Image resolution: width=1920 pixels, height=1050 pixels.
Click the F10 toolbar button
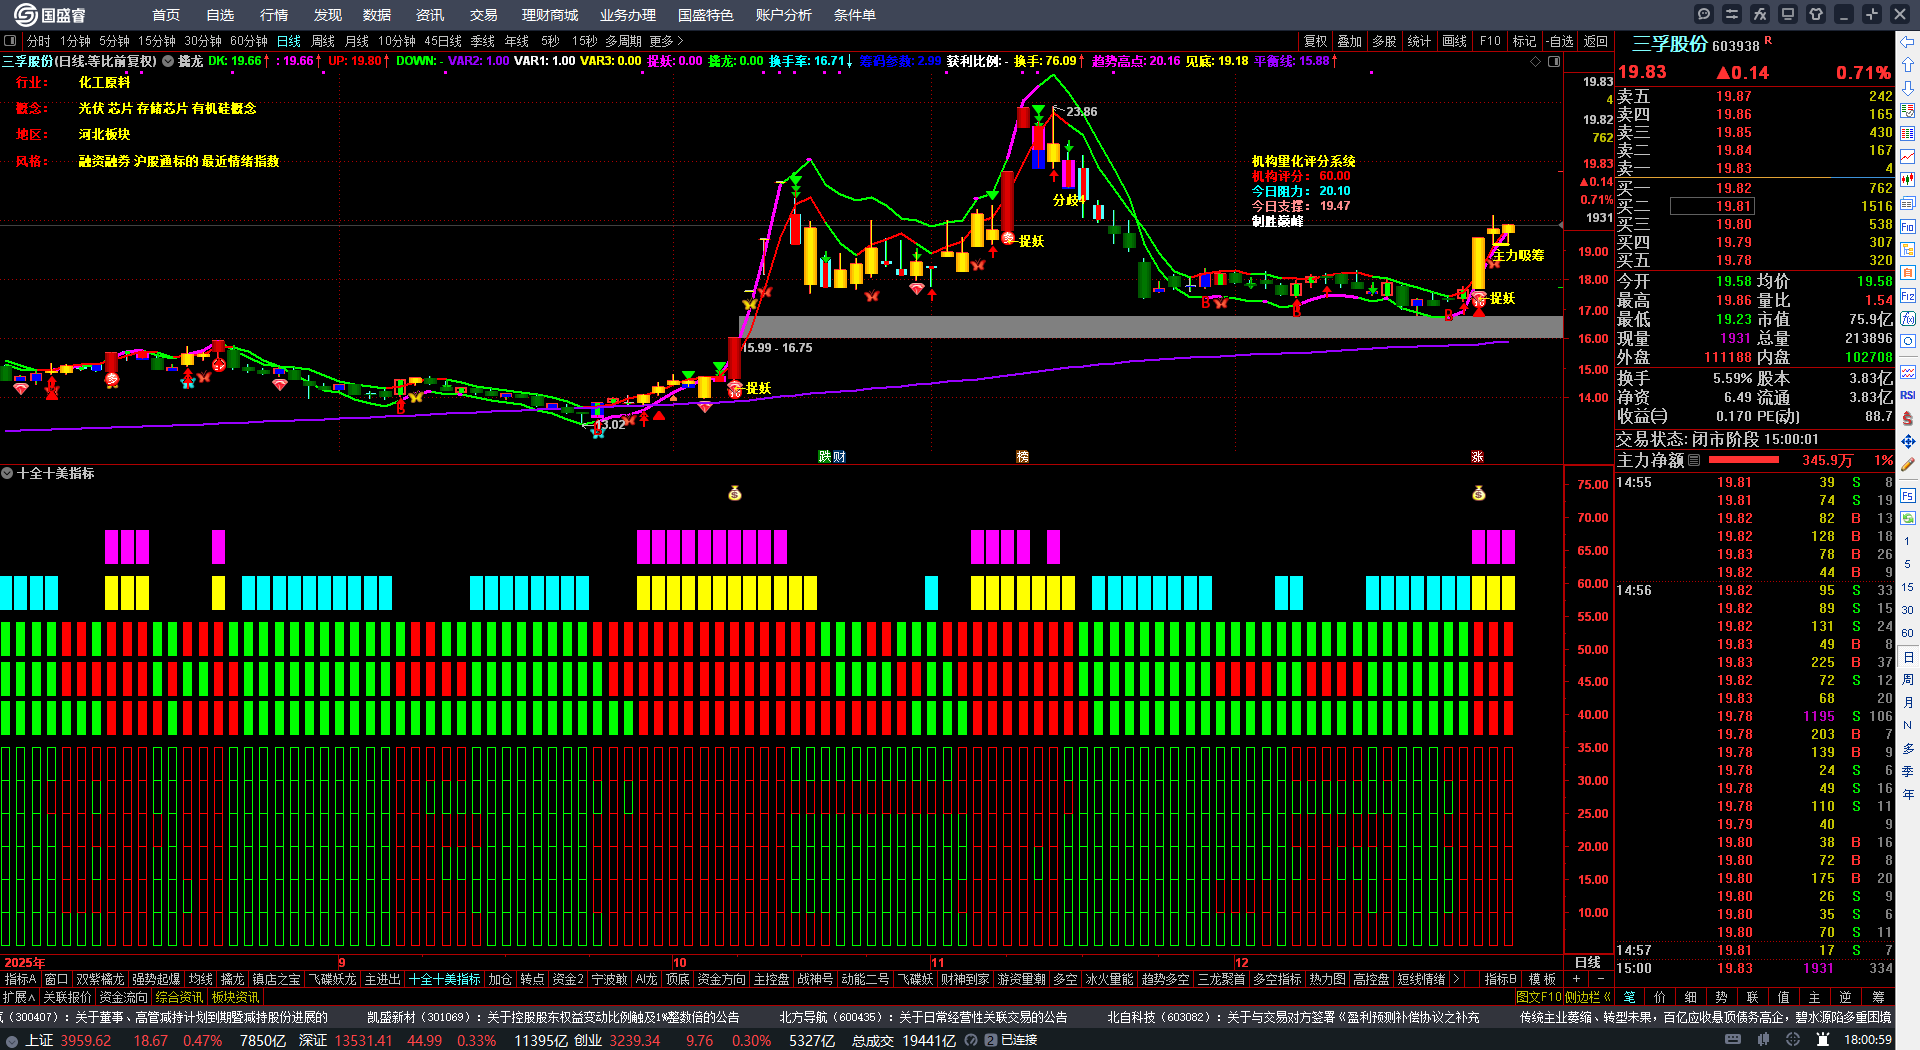pyautogui.click(x=1490, y=41)
